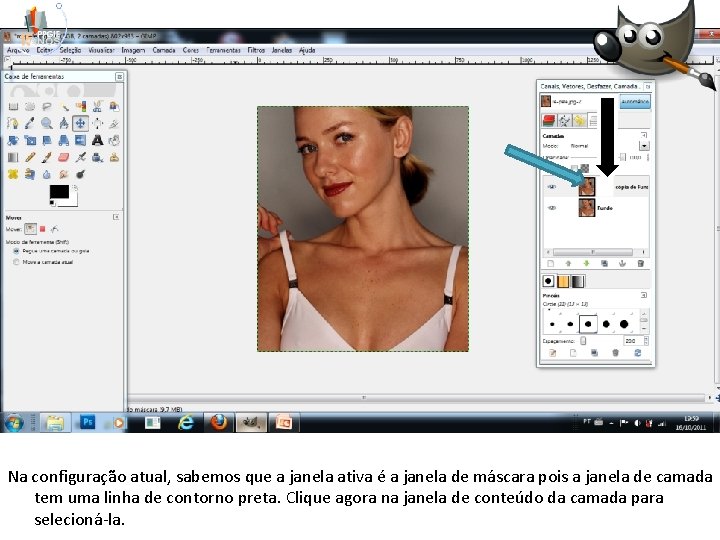This screenshot has height=540, width=720.
Task: Set Move tool to affect path
Action: pos(55,229)
